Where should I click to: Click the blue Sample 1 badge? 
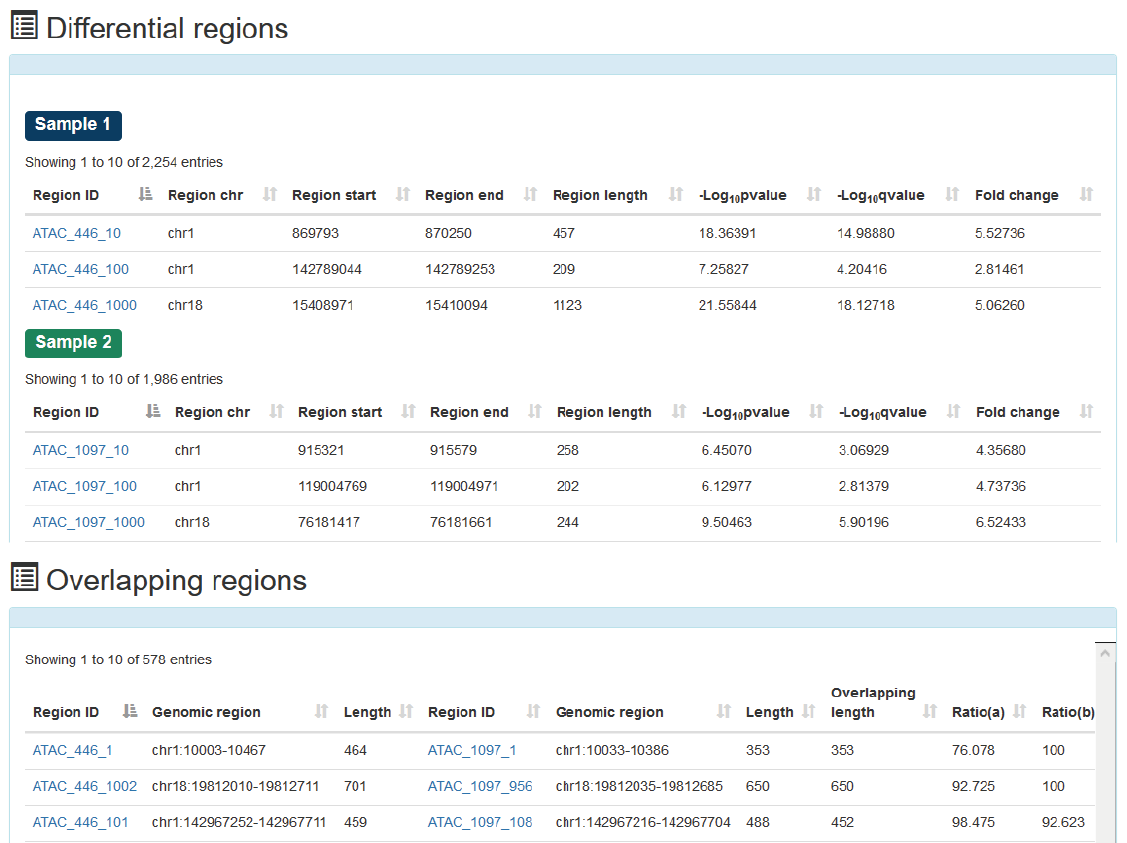[73, 125]
